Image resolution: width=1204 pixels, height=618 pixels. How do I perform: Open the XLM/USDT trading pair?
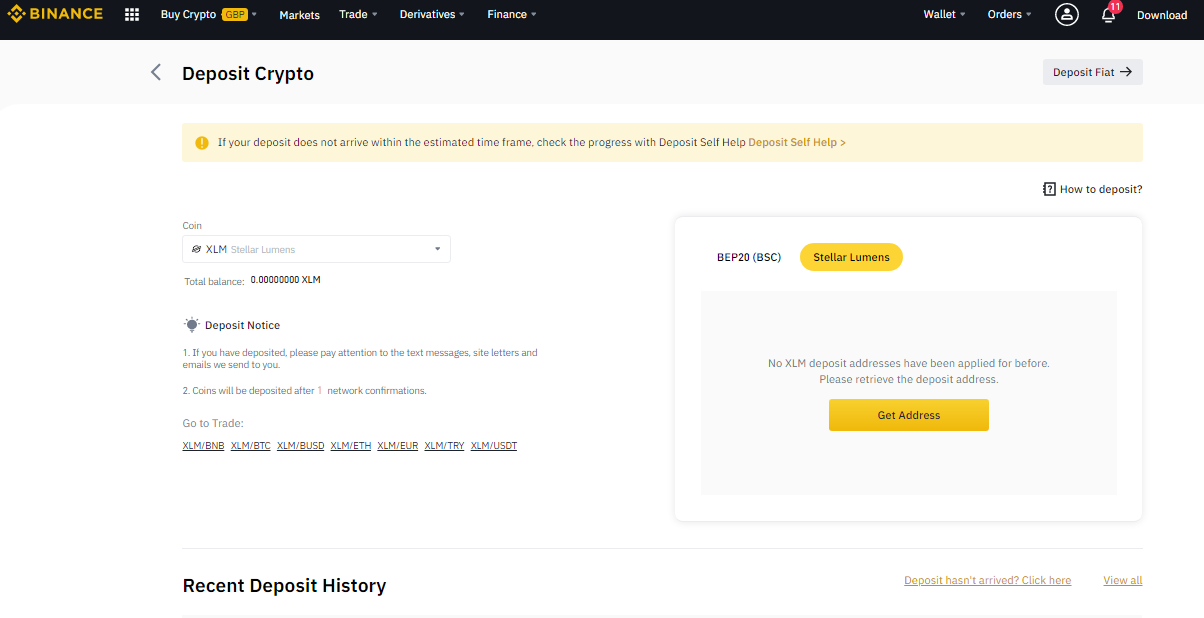(x=494, y=446)
